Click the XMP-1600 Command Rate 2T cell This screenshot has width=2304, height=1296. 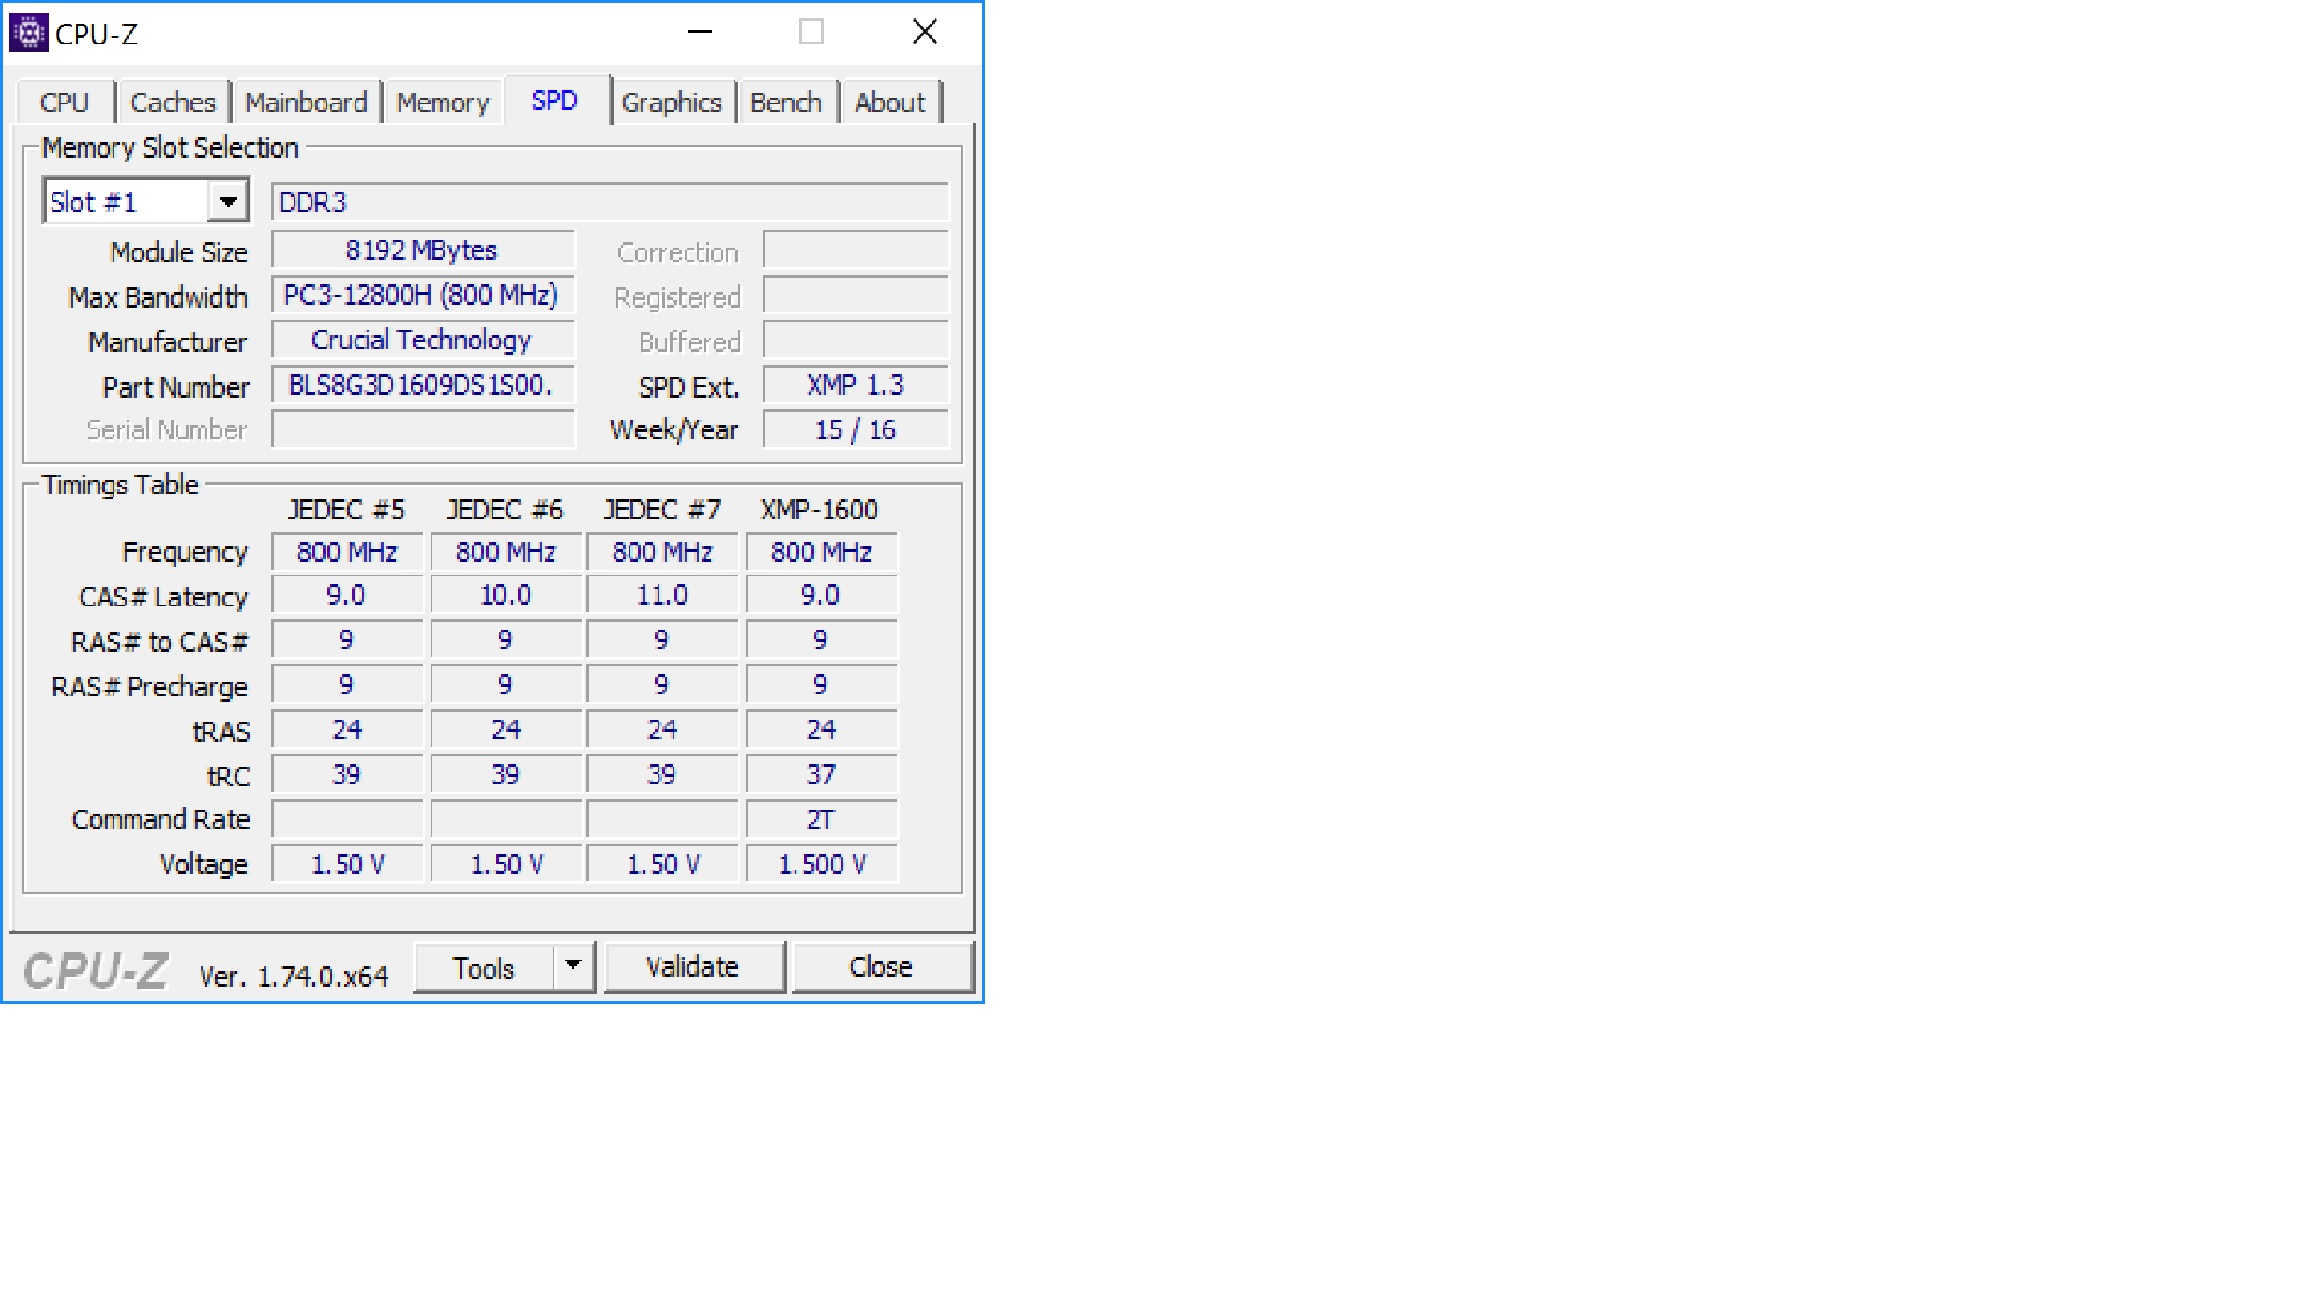tap(820, 819)
